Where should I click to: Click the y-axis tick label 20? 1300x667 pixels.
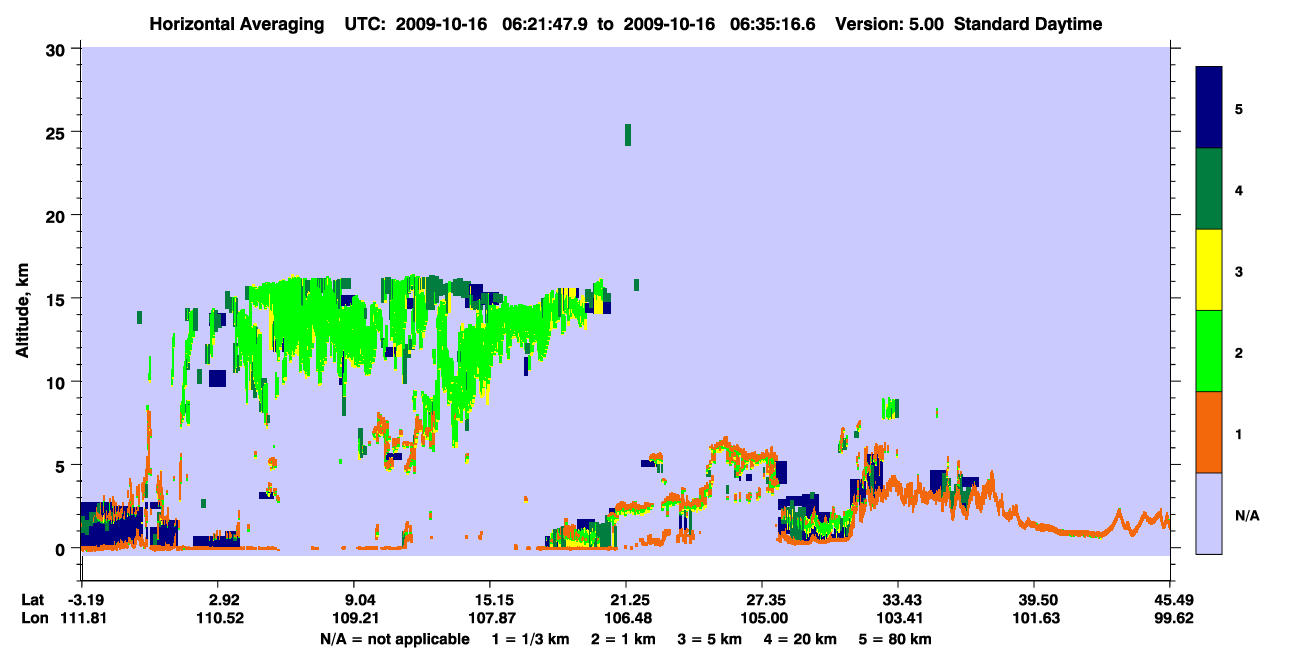point(58,215)
